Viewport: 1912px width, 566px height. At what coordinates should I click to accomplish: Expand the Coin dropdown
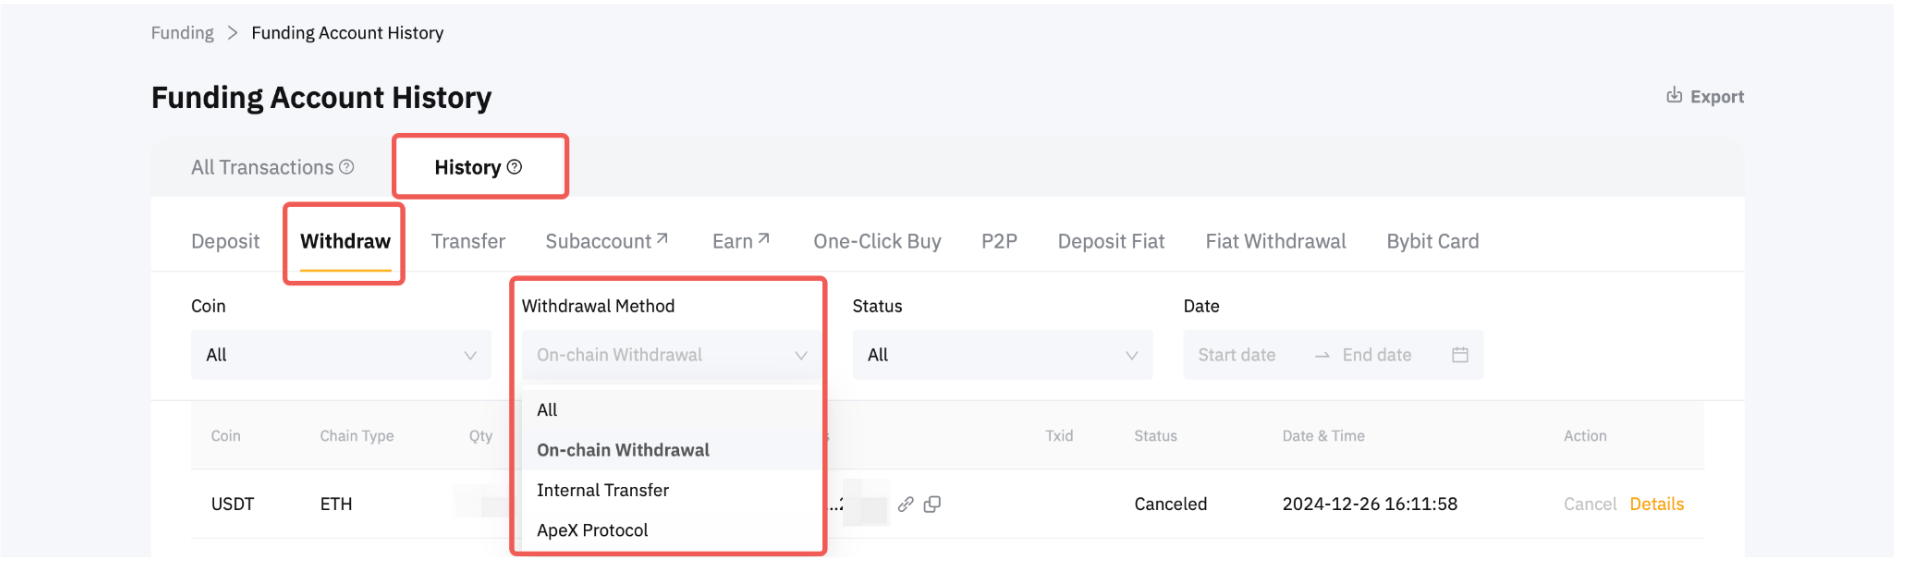(x=340, y=355)
